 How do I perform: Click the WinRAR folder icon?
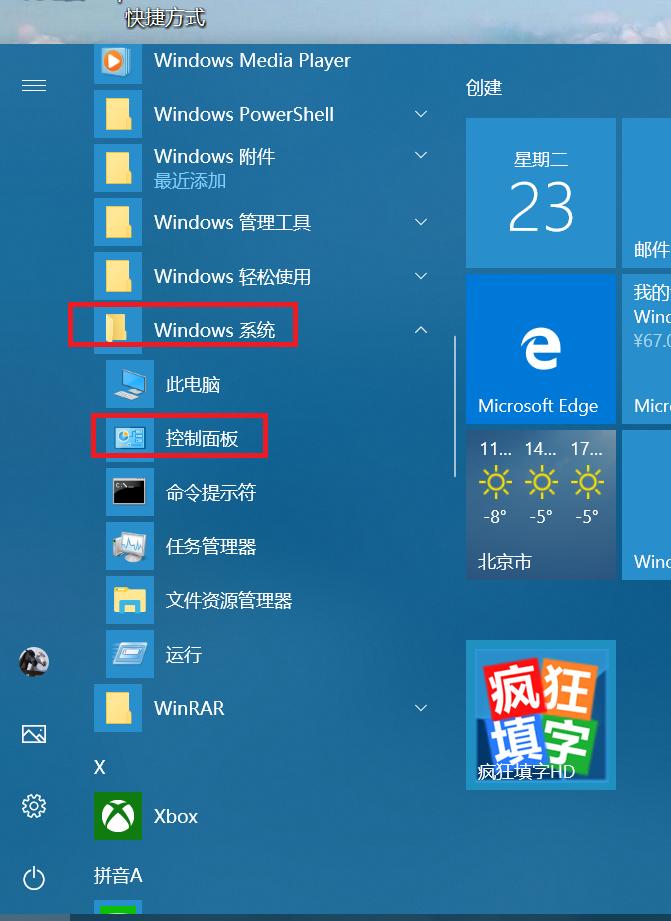118,708
